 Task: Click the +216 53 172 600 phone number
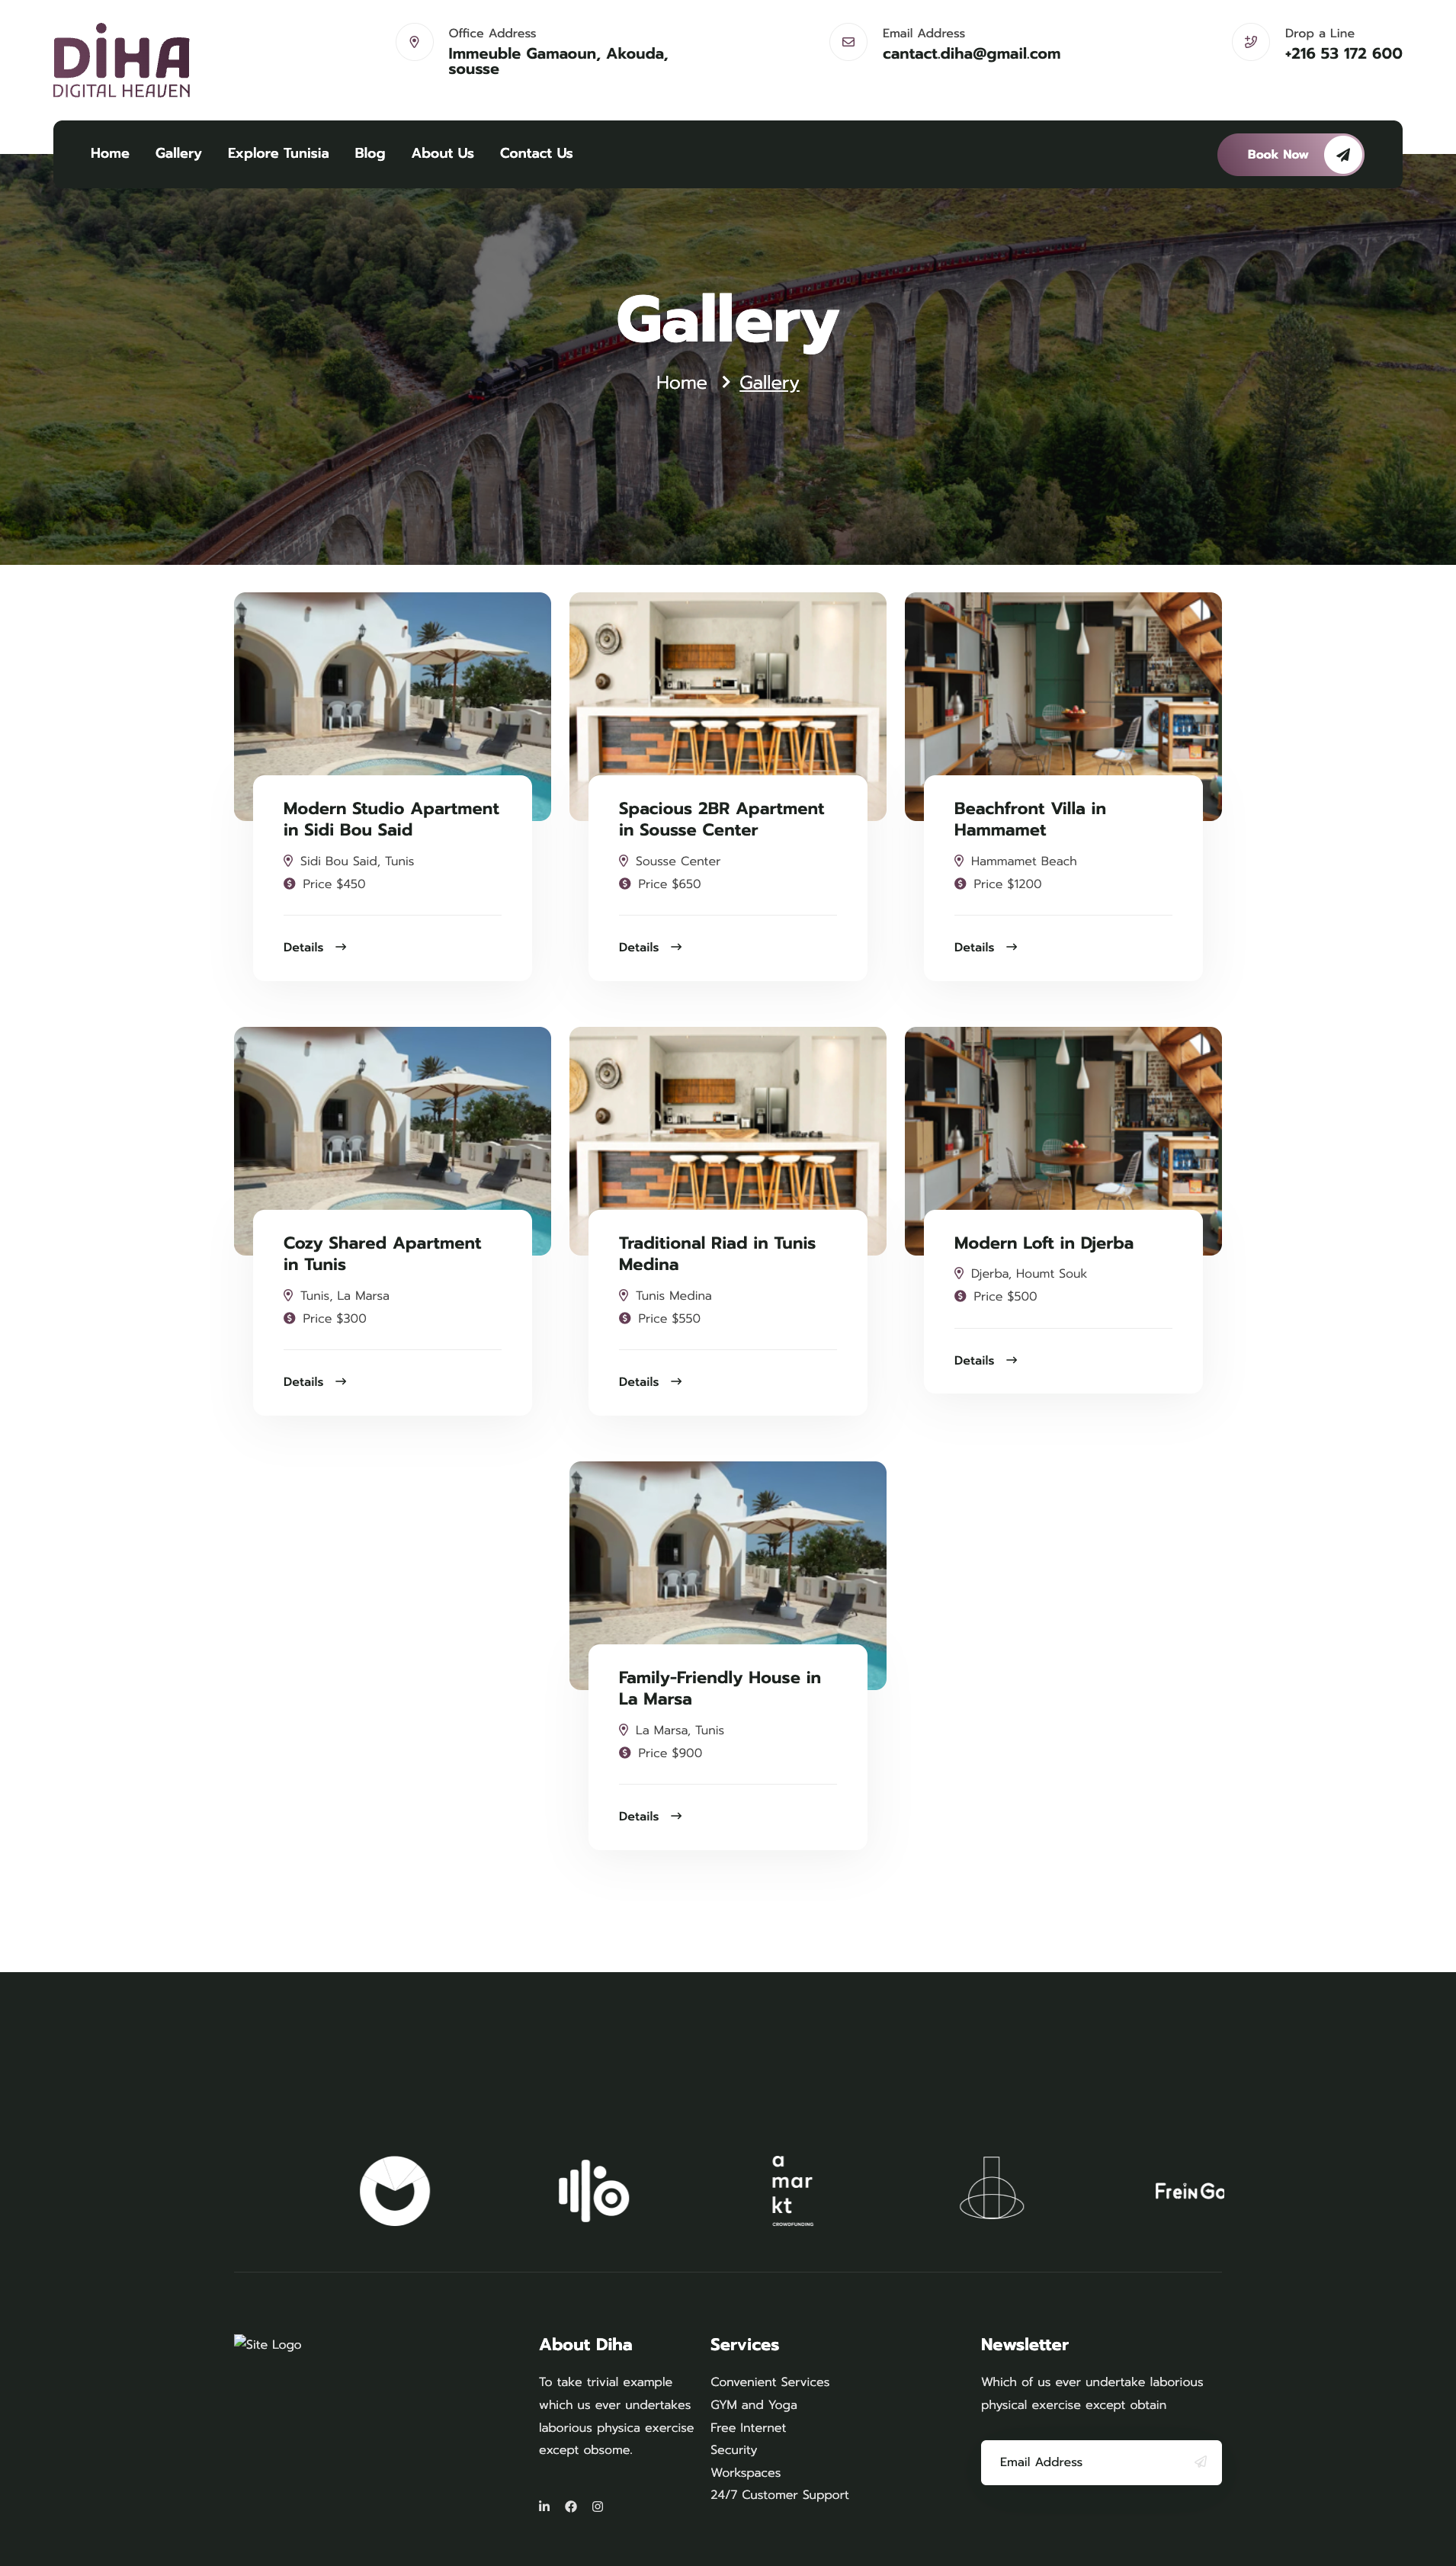pyautogui.click(x=1343, y=53)
